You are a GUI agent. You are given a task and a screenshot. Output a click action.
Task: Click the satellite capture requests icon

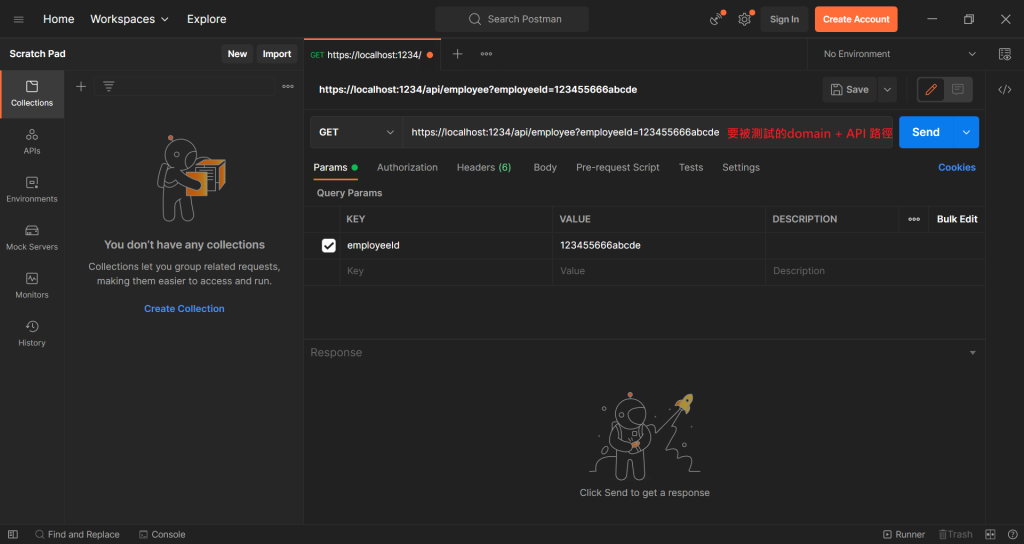[x=716, y=19]
